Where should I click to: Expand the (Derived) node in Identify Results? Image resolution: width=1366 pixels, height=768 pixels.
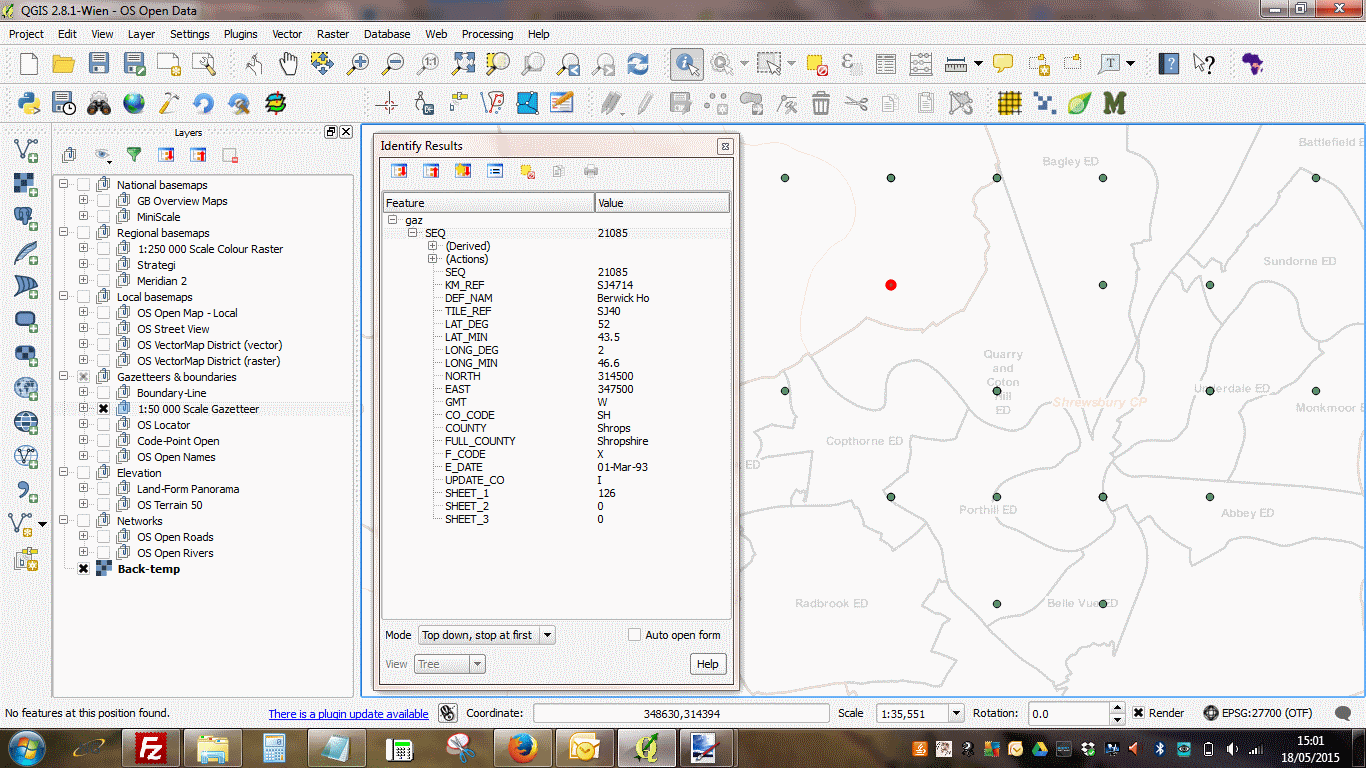(433, 246)
